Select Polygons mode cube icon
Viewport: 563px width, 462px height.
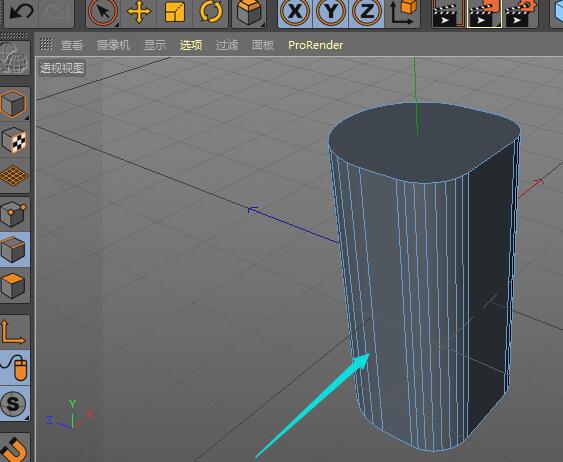coord(14,286)
